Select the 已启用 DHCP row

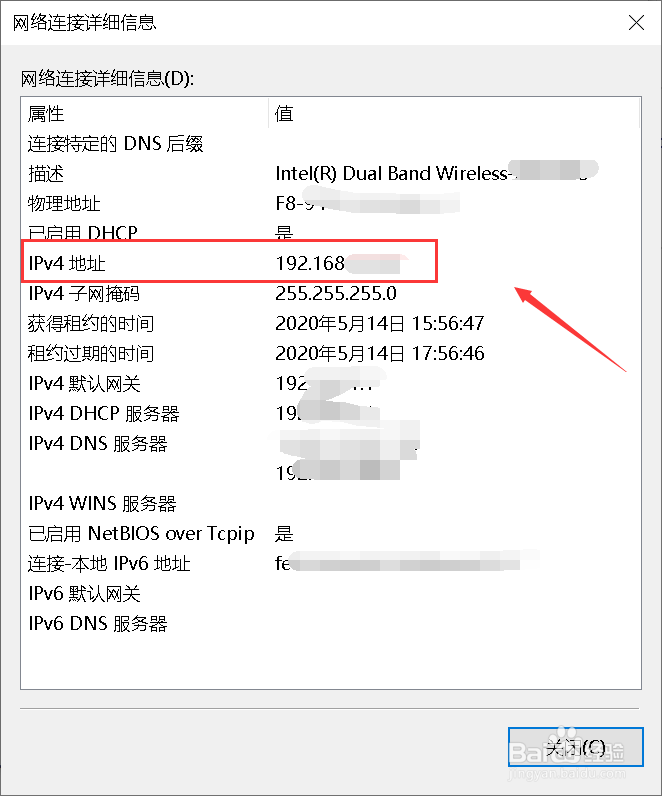(x=330, y=234)
